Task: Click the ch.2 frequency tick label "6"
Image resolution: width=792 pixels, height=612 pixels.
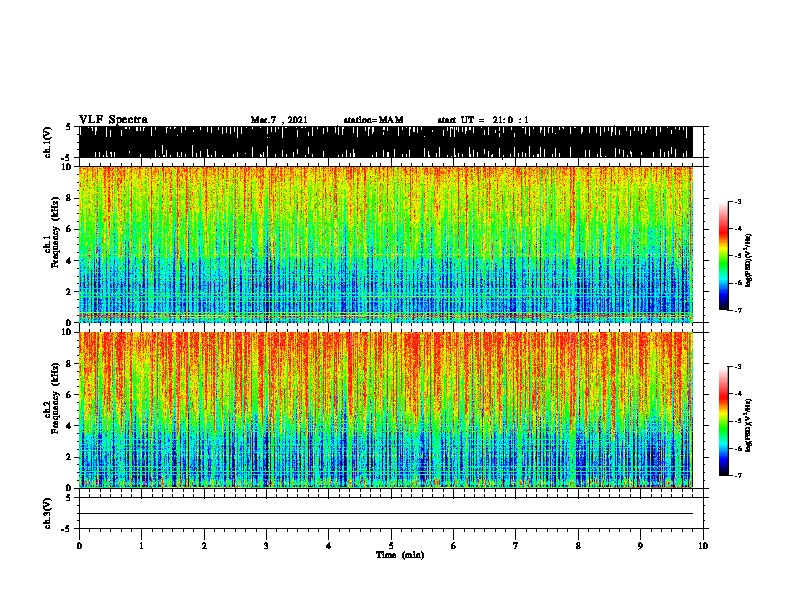Action: click(70, 394)
